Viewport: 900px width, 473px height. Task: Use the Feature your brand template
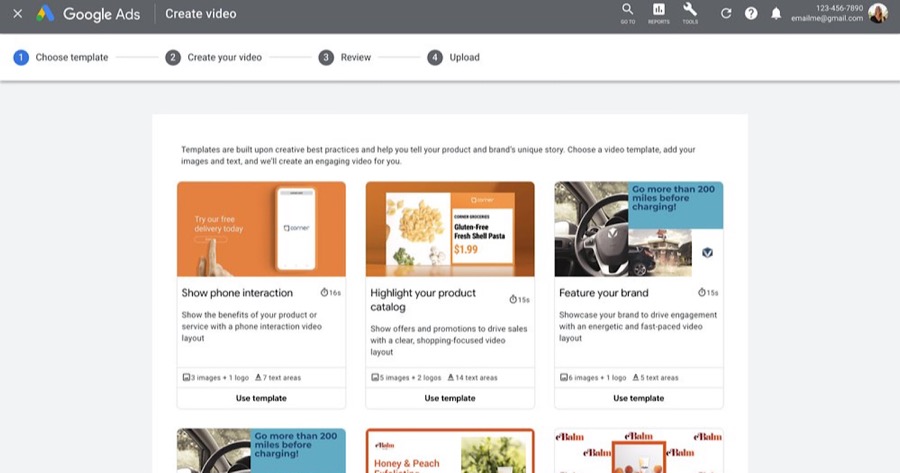tap(639, 398)
